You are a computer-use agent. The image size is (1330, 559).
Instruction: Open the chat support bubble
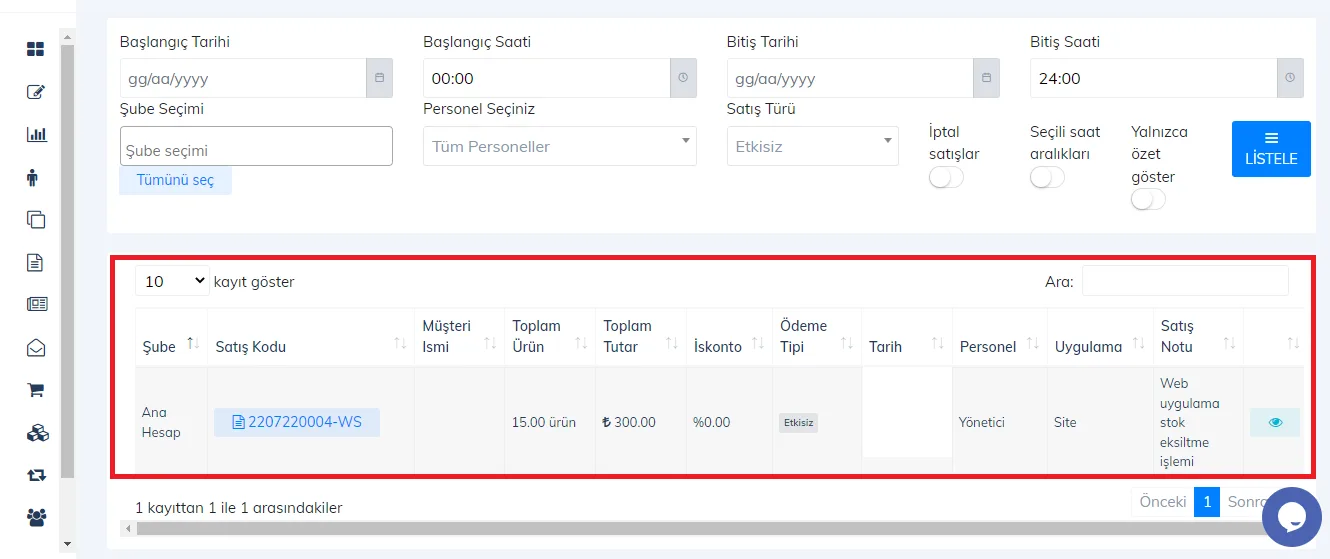coord(1292,517)
